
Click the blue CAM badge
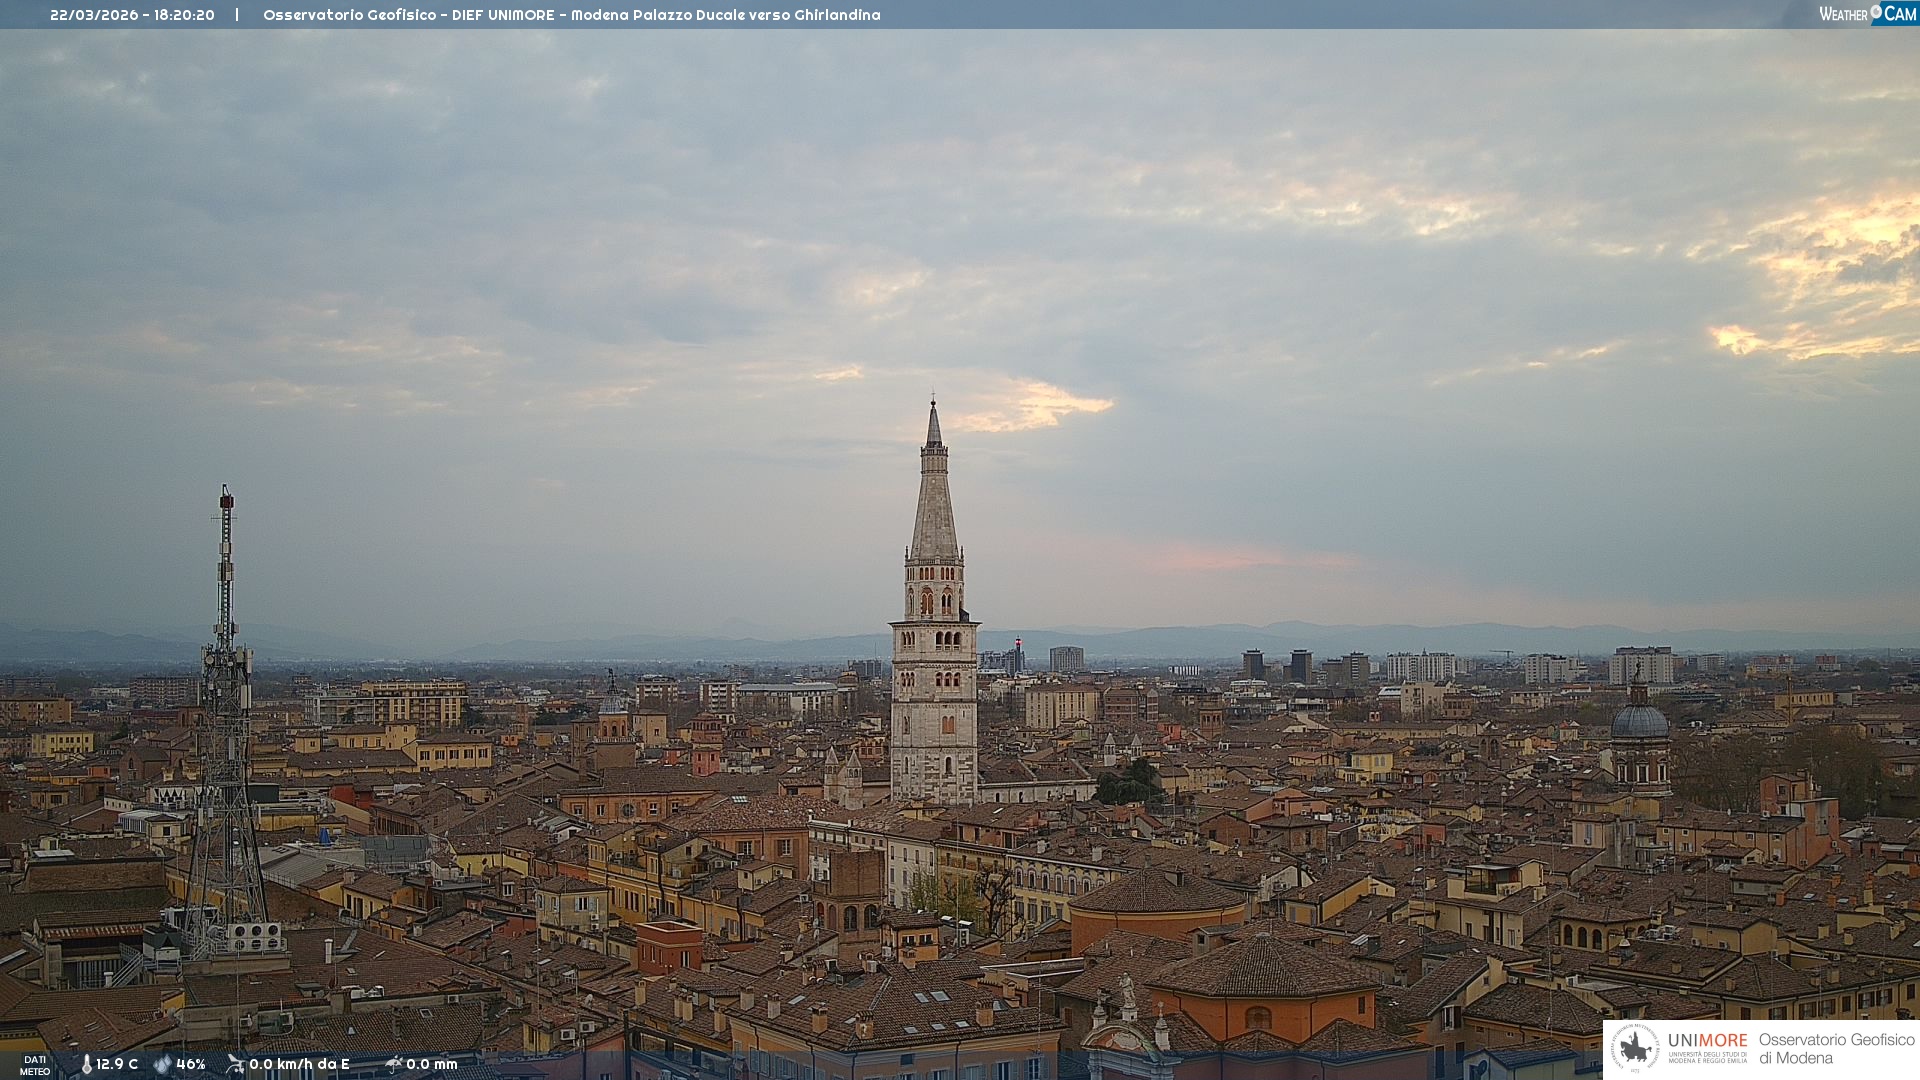click(x=1900, y=13)
